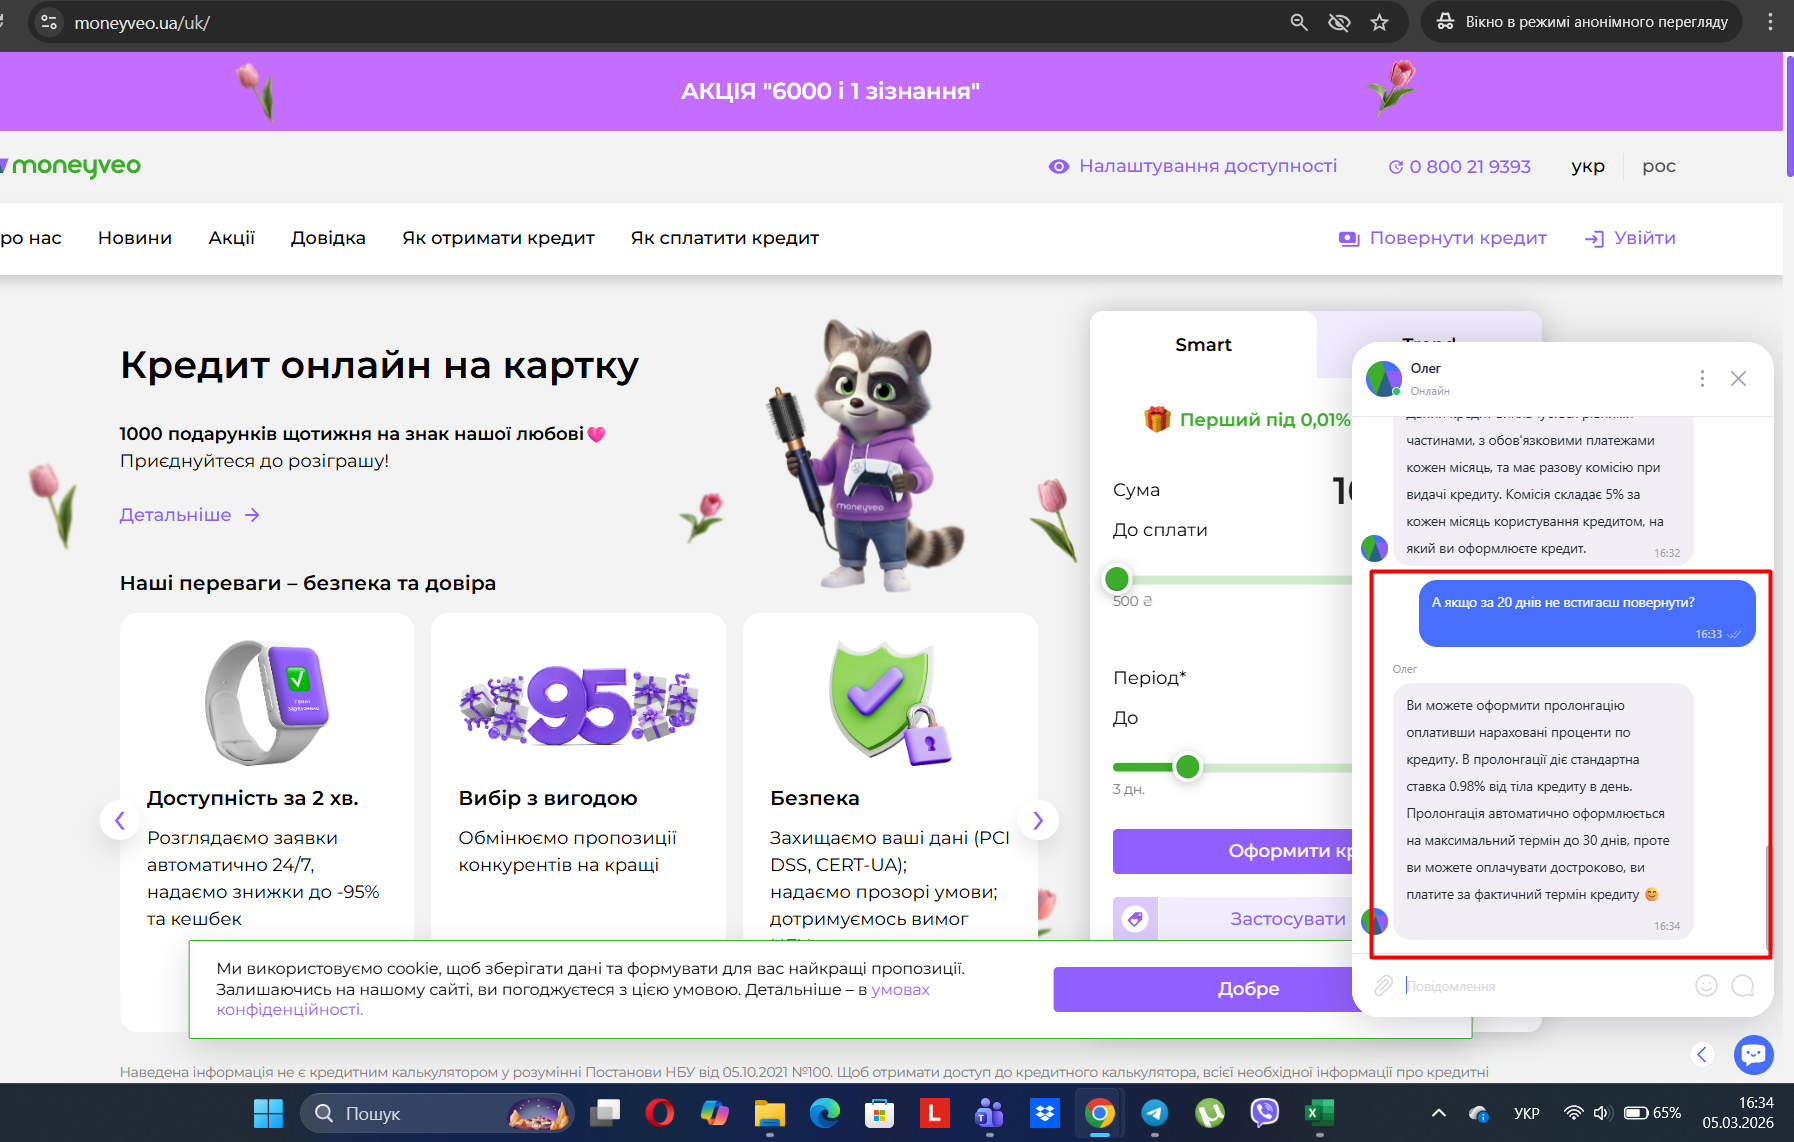
Task: Show the next advantages card
Action: tap(1038, 821)
